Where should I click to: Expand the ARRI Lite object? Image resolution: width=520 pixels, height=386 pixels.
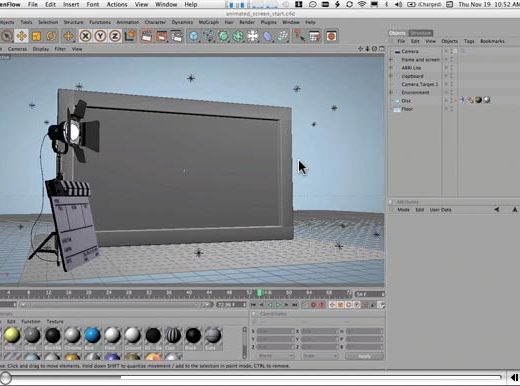(391, 68)
